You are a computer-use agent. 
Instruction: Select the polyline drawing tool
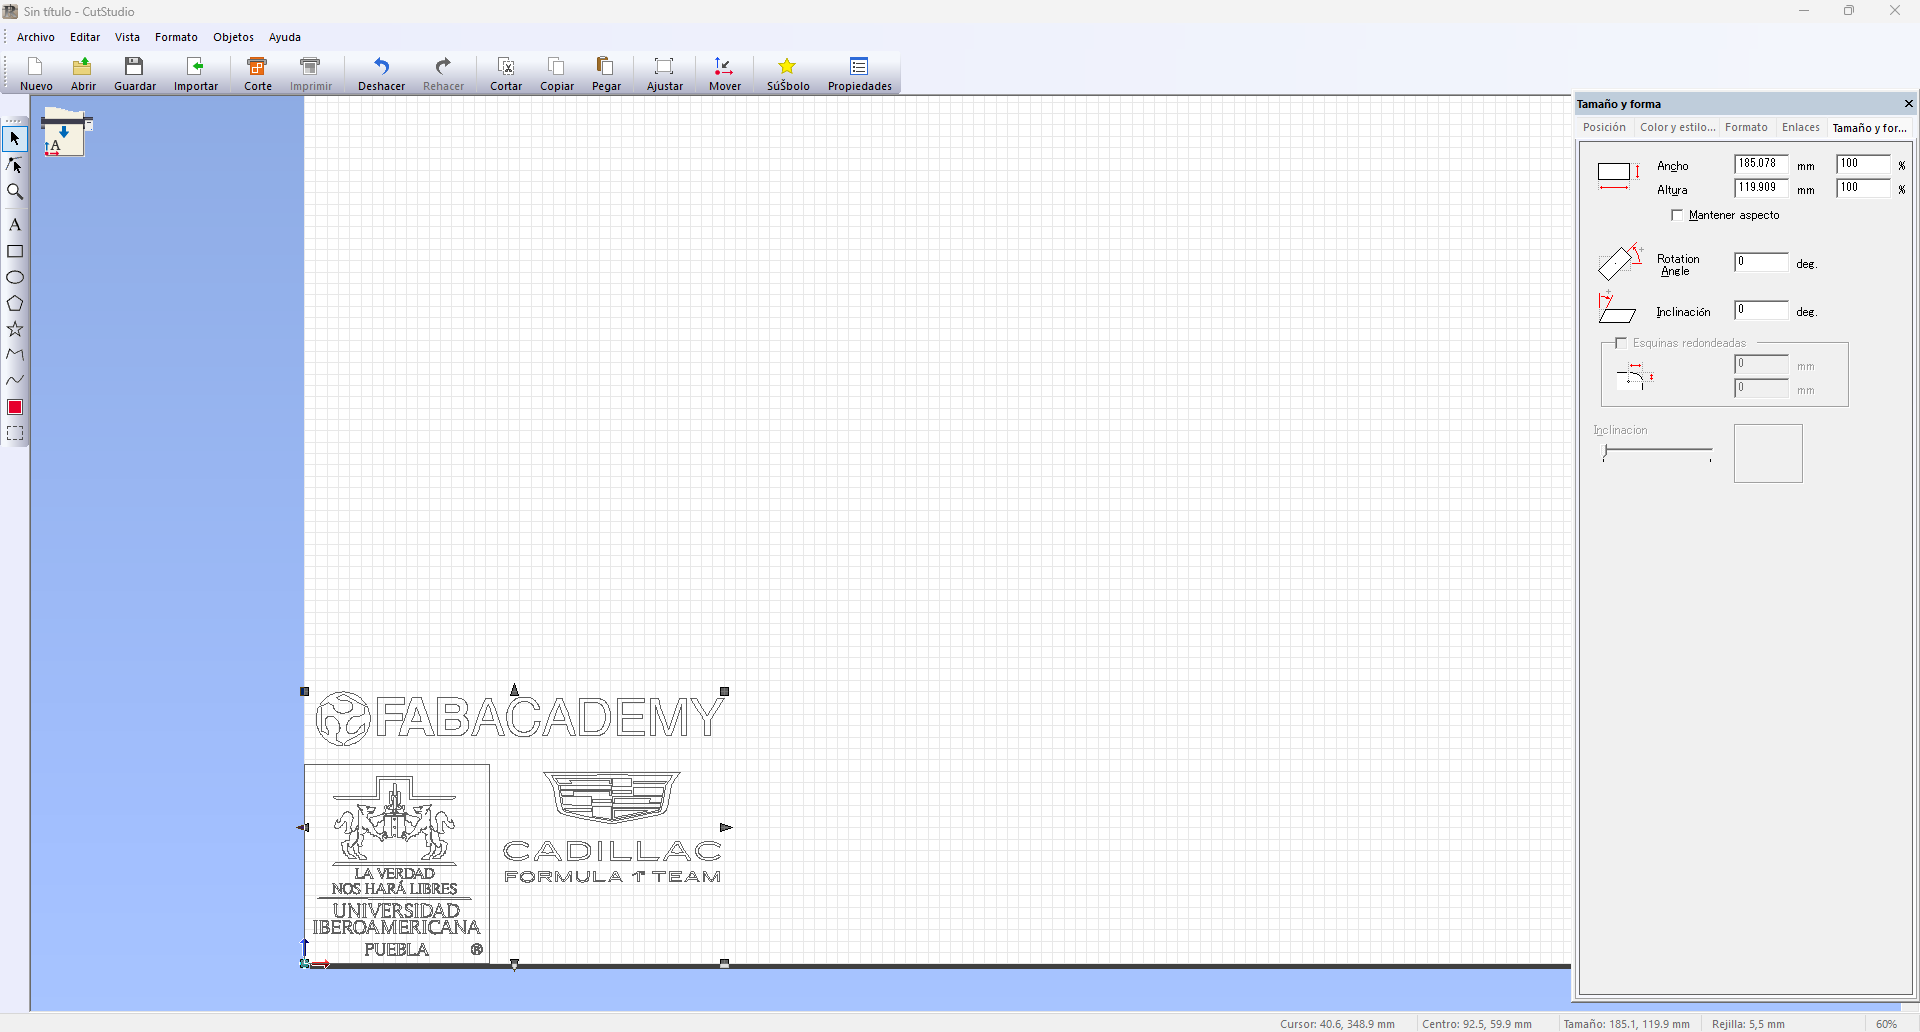point(15,354)
